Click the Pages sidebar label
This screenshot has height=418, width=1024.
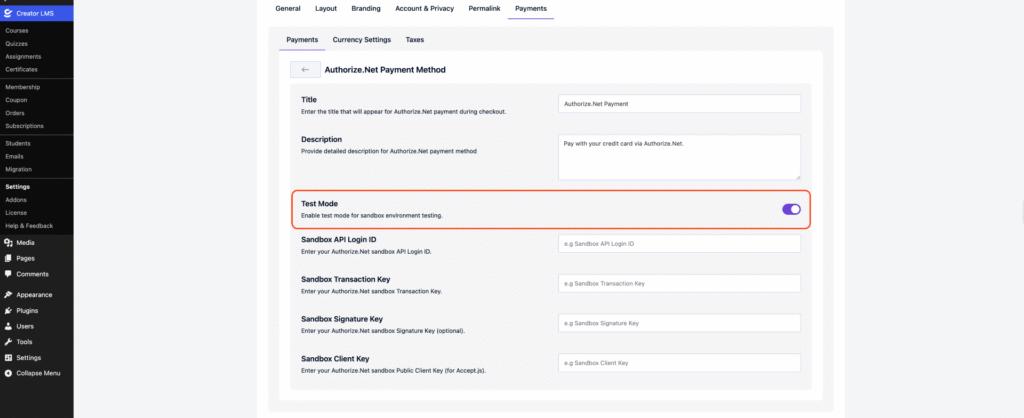(x=25, y=258)
